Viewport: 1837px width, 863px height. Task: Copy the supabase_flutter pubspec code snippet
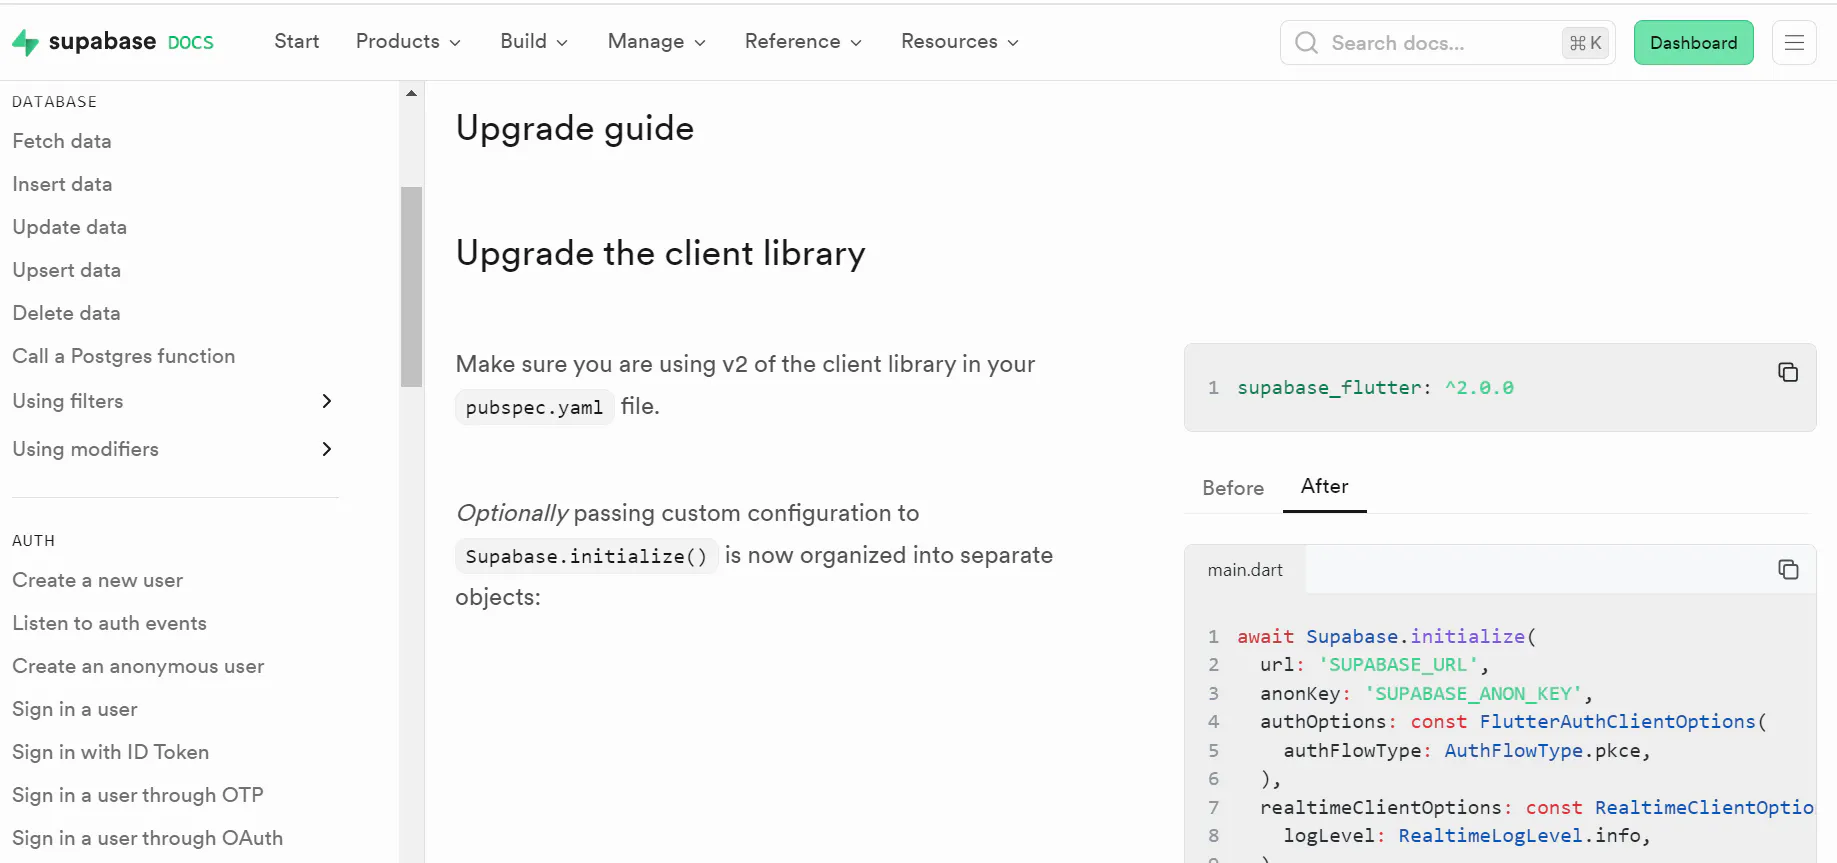(x=1788, y=372)
